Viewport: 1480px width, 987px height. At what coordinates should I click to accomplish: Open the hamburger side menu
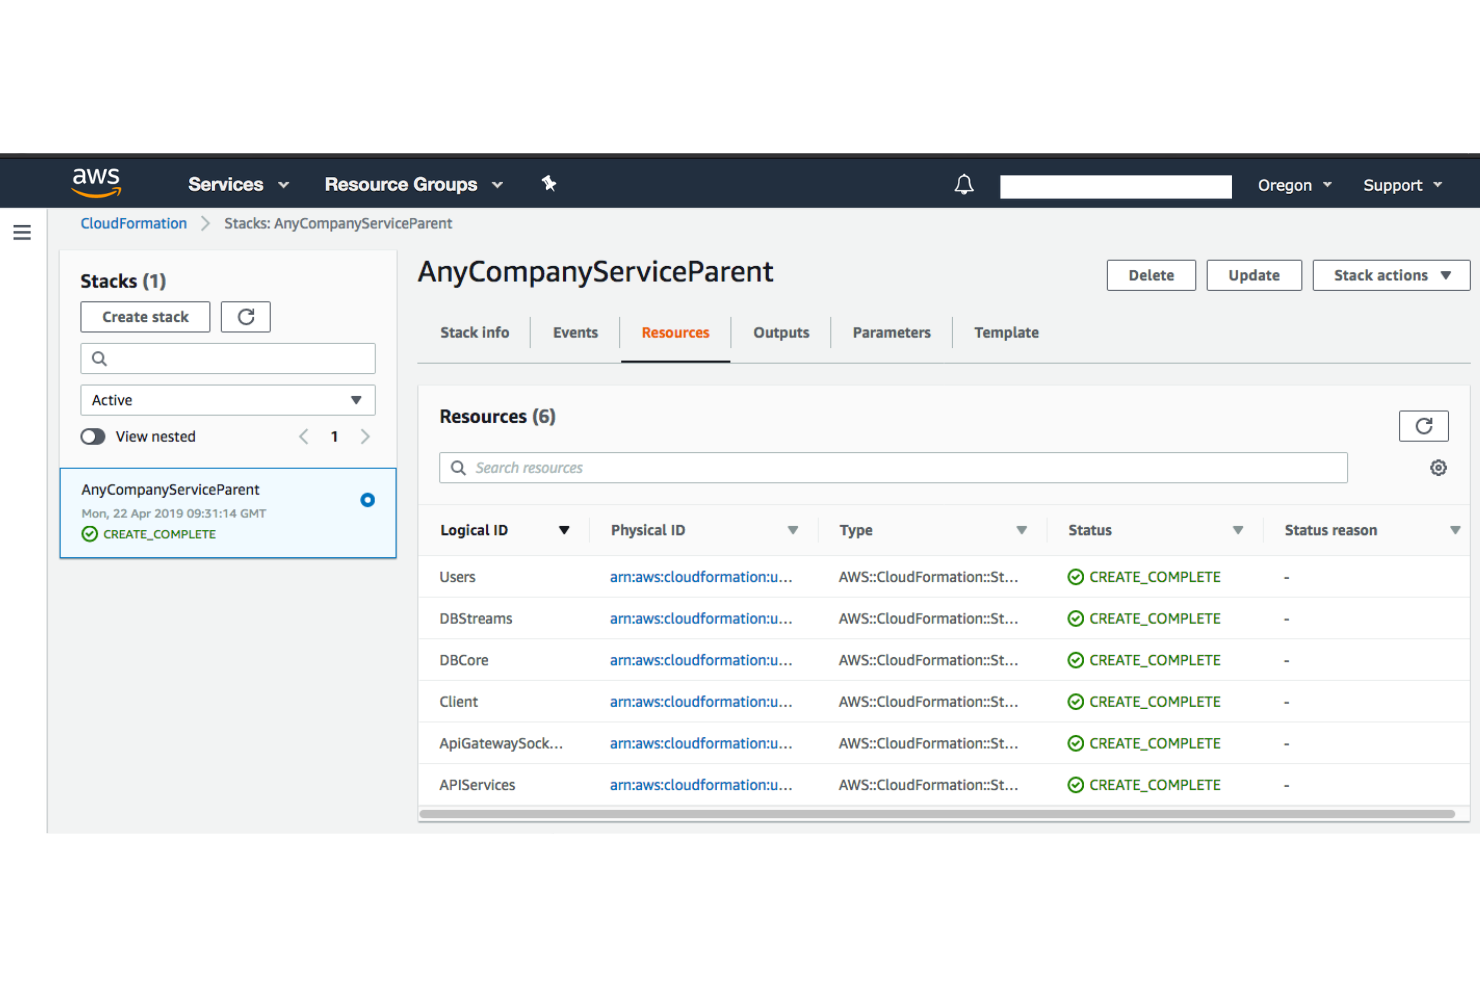[22, 232]
